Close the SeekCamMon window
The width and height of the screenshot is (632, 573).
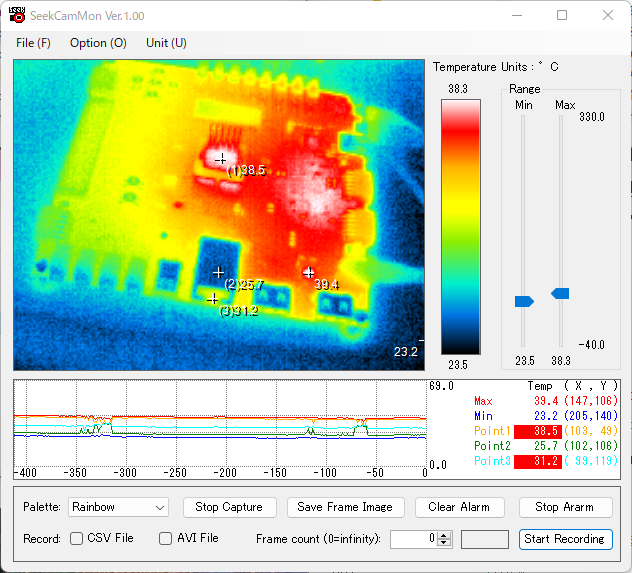coord(608,16)
